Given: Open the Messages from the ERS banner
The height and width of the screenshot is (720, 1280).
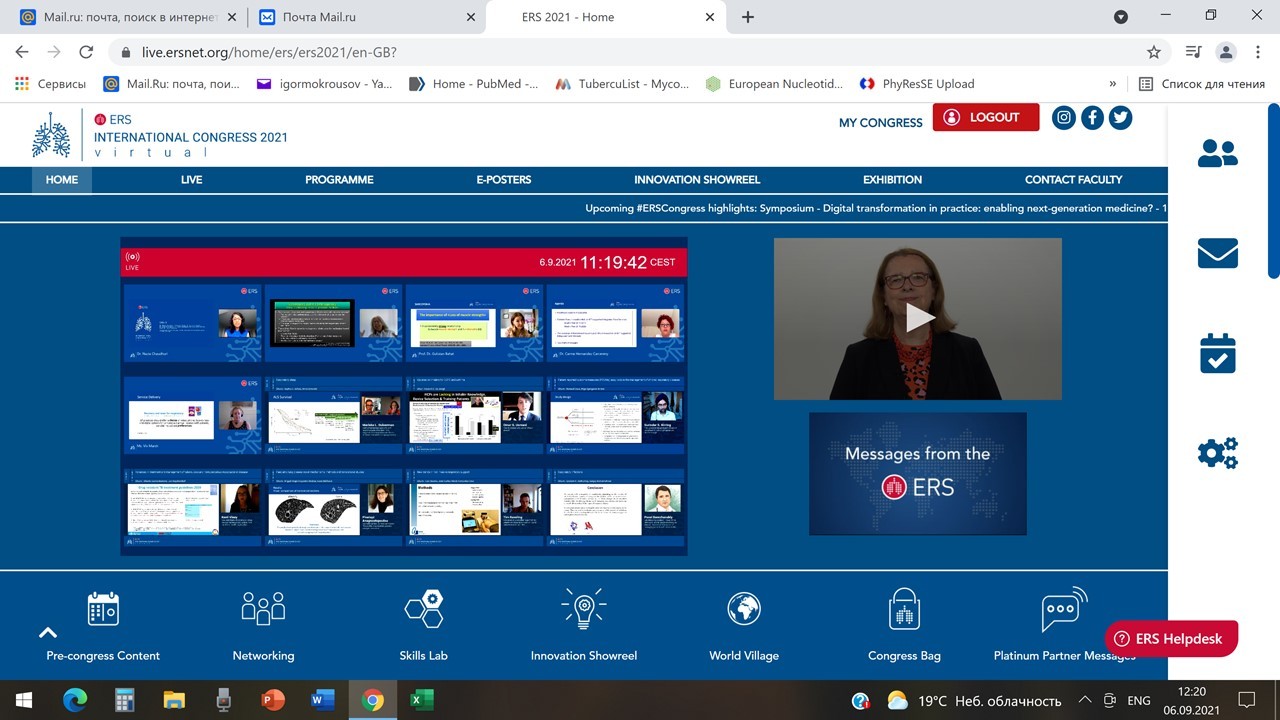Looking at the screenshot, I should point(918,473).
